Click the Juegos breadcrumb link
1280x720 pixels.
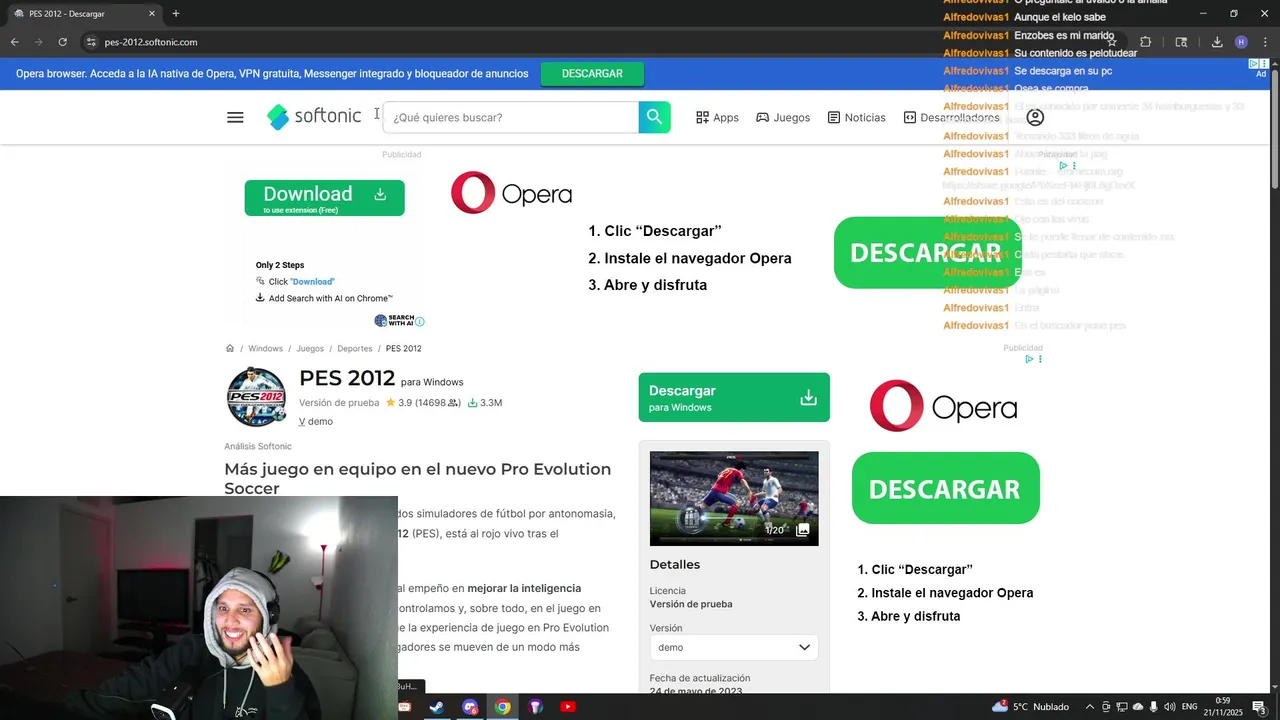click(310, 348)
